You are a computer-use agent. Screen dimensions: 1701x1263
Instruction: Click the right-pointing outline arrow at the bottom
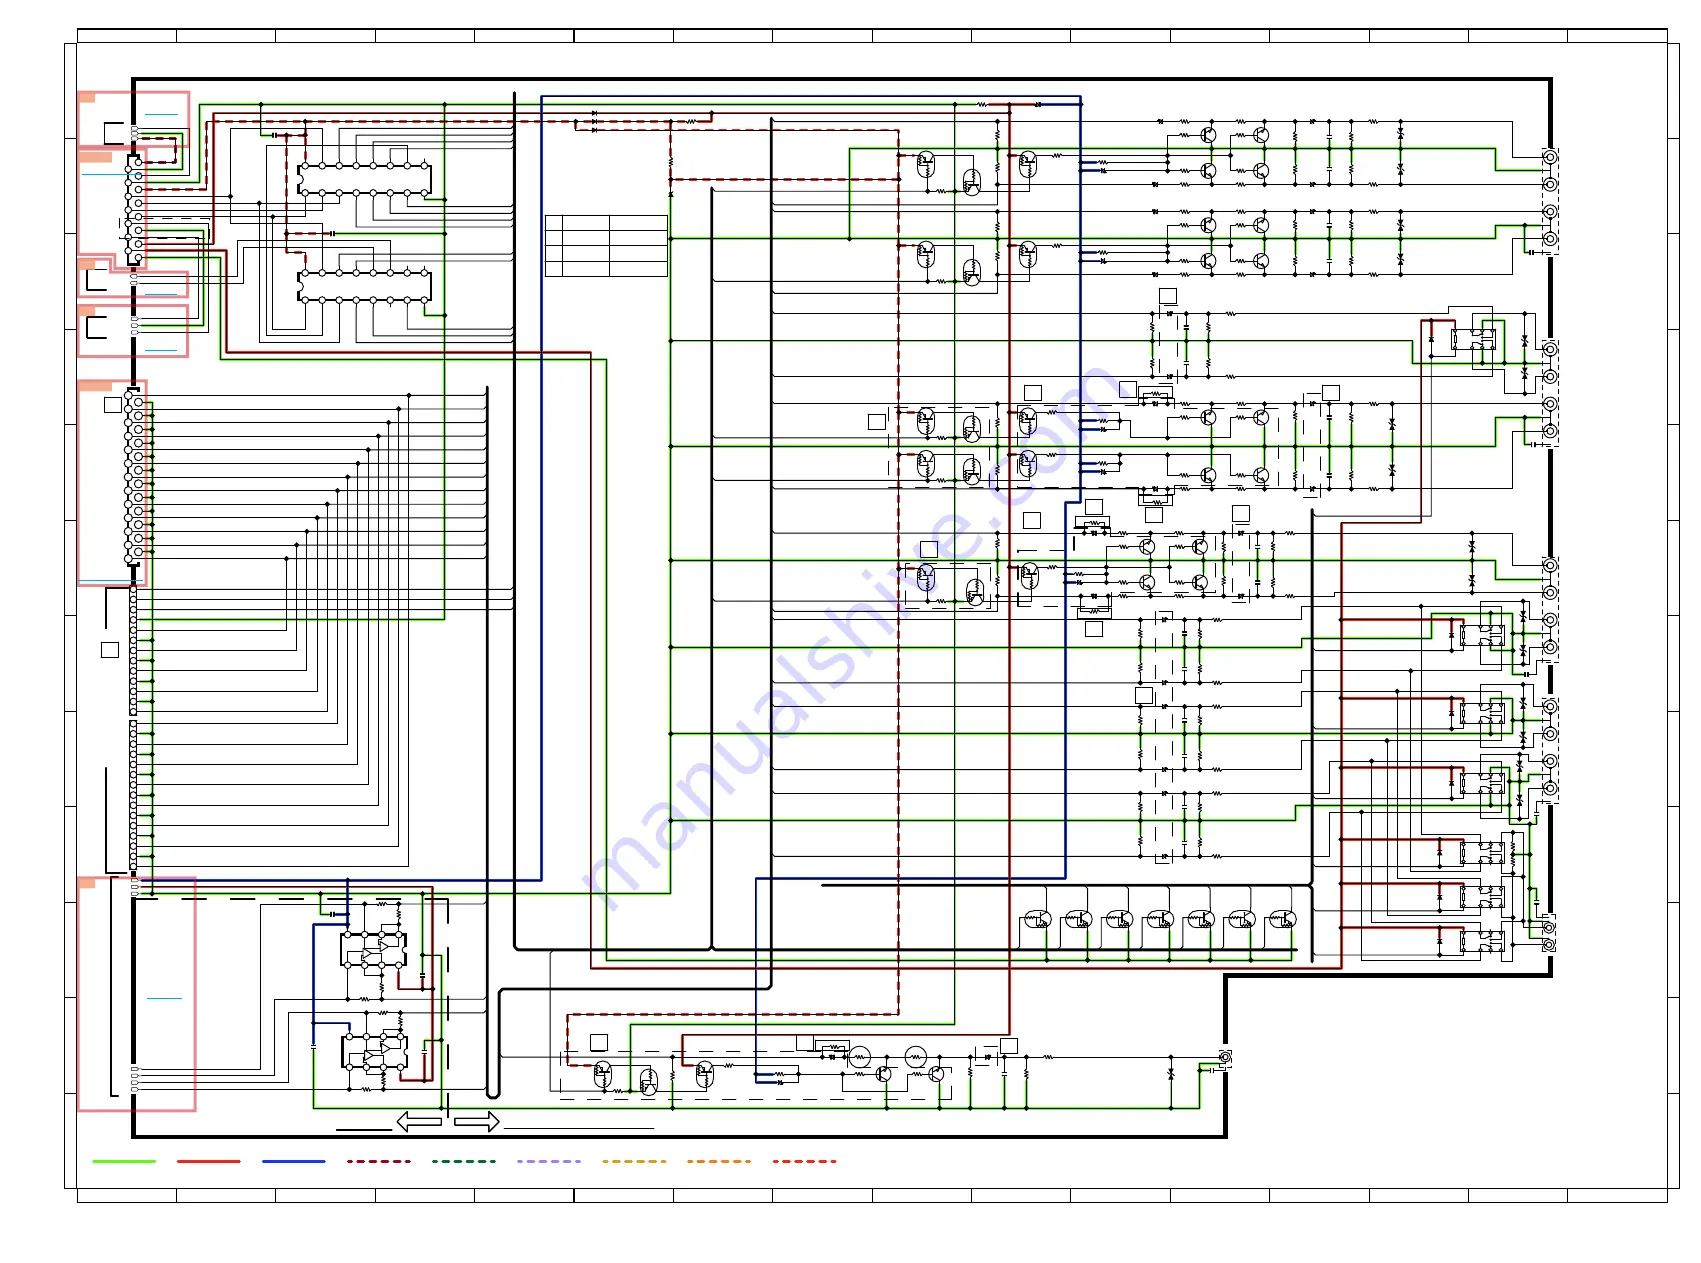[477, 1121]
